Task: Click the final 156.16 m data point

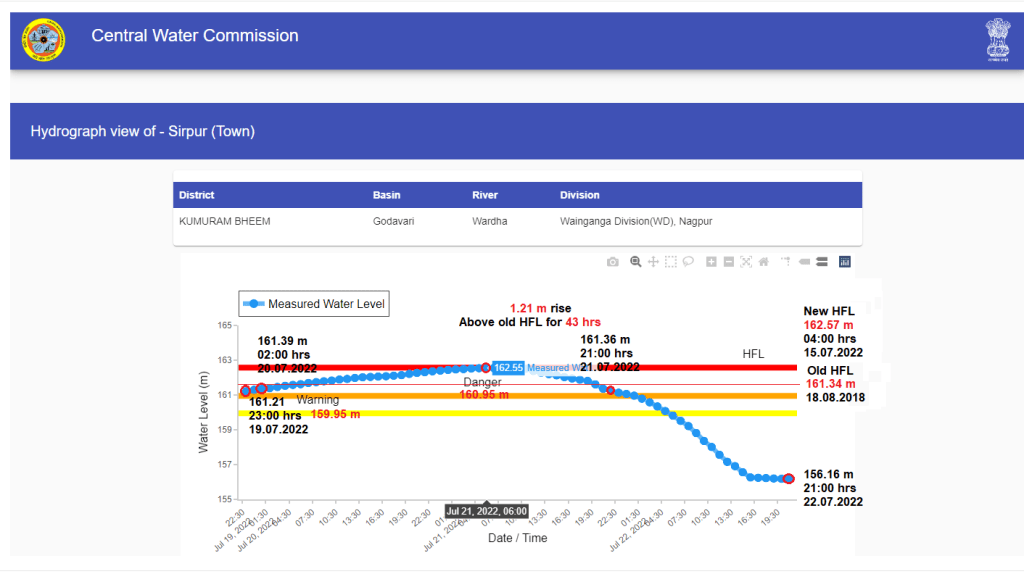Action: [789, 479]
